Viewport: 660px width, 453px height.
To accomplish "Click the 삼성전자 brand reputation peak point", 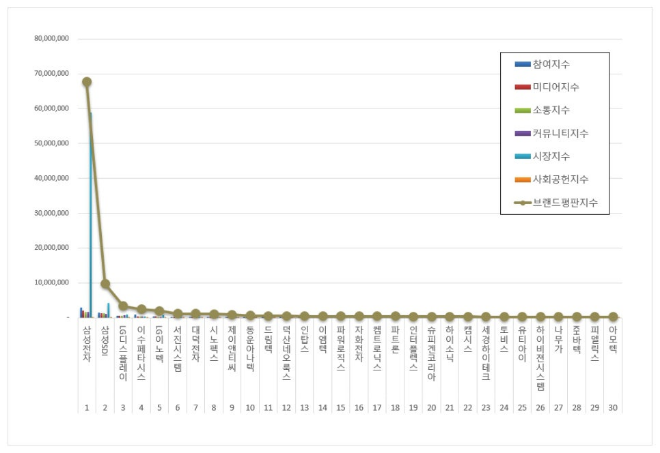I will pos(87,82).
